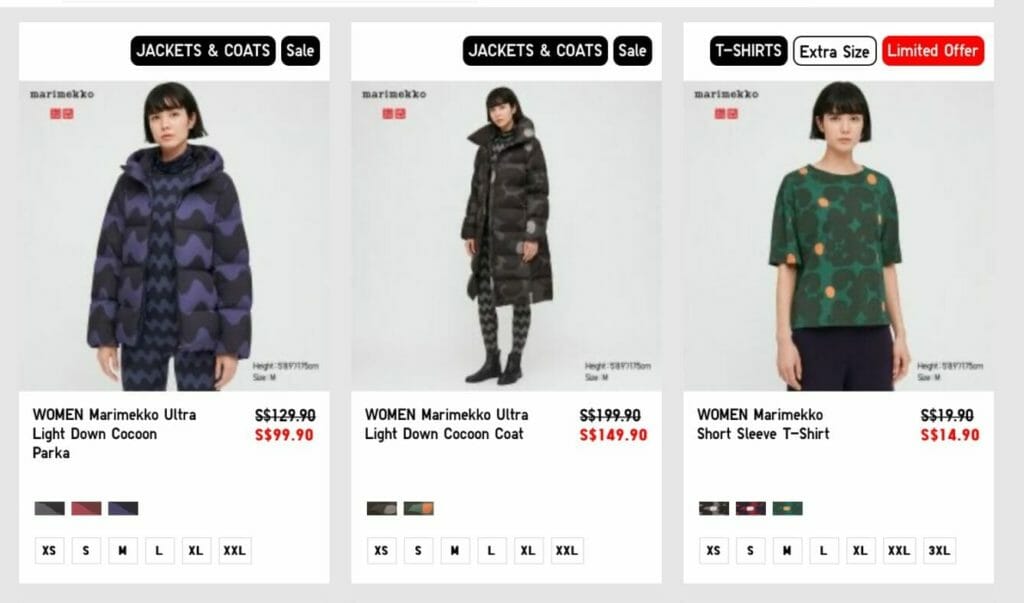This screenshot has height=603, width=1024.
Task: Pick the gray color swatch for Cocoon Parka
Action: (50, 508)
